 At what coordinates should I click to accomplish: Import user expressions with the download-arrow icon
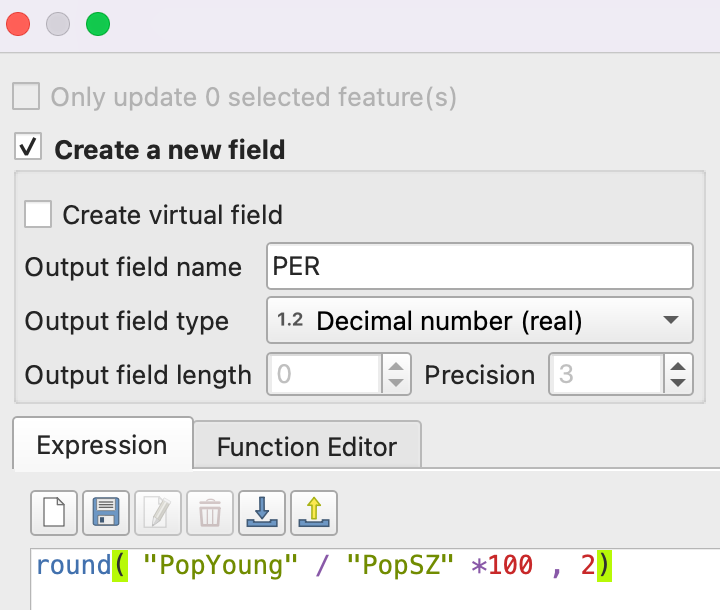[x=262, y=514]
